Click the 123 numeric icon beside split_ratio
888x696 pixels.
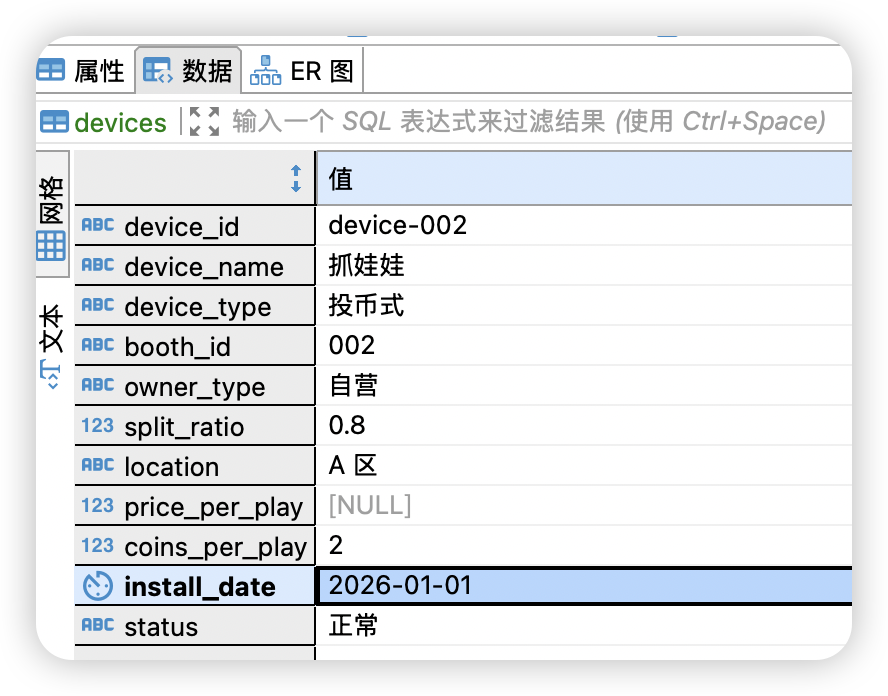(99, 425)
